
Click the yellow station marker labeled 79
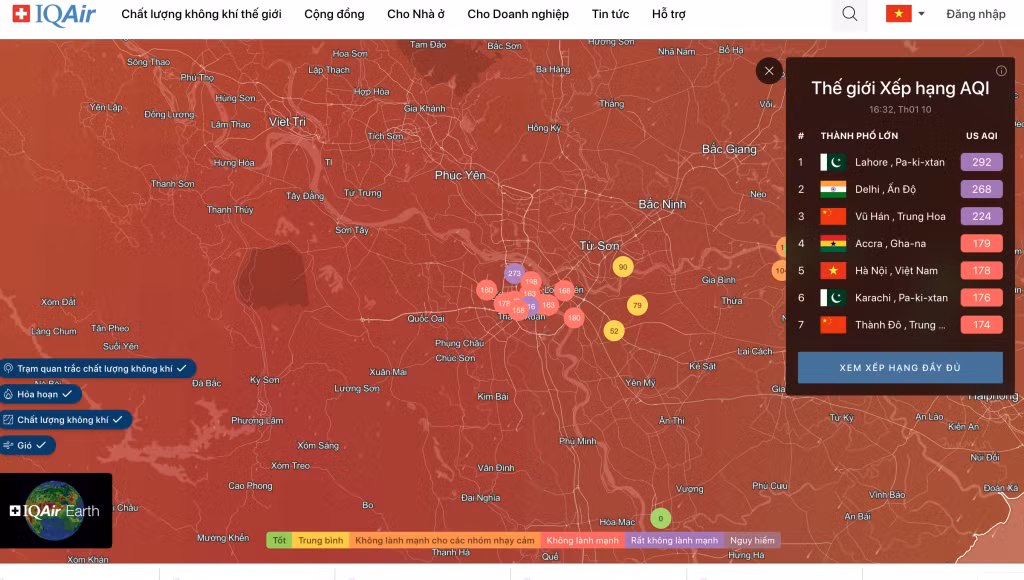[x=637, y=305]
